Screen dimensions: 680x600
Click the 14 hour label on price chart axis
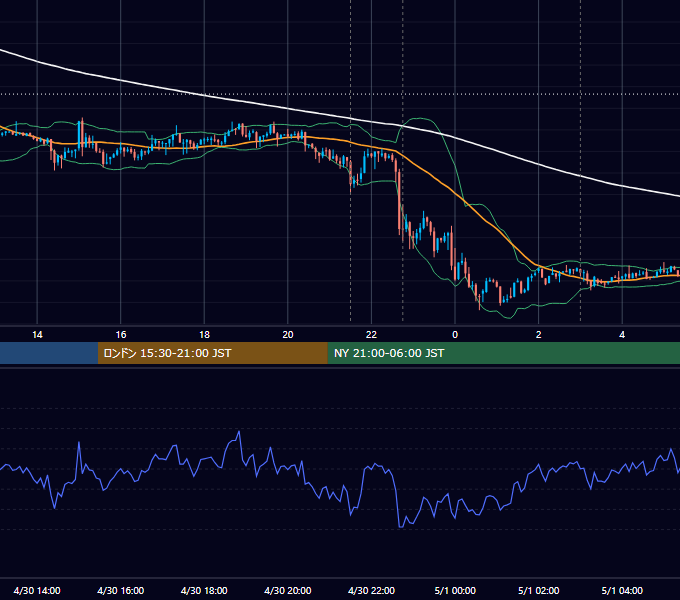[x=37, y=335]
